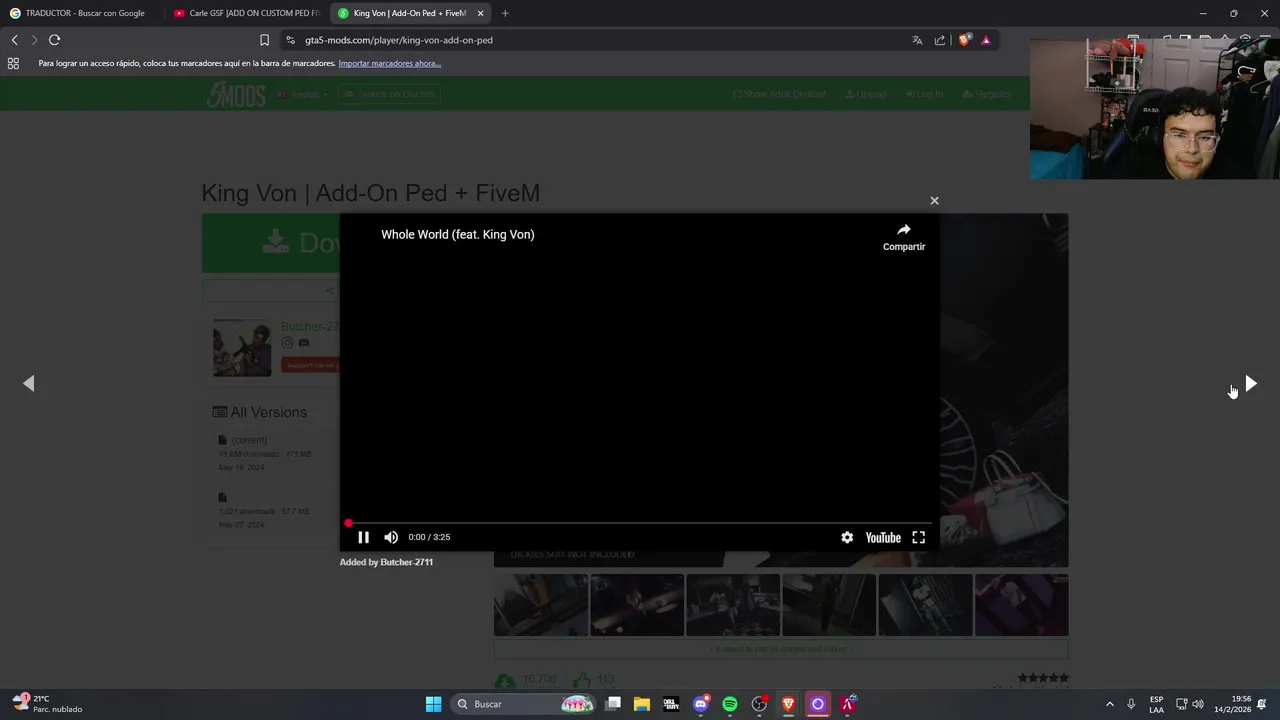Show hidden system tray icons

pyautogui.click(x=1109, y=704)
